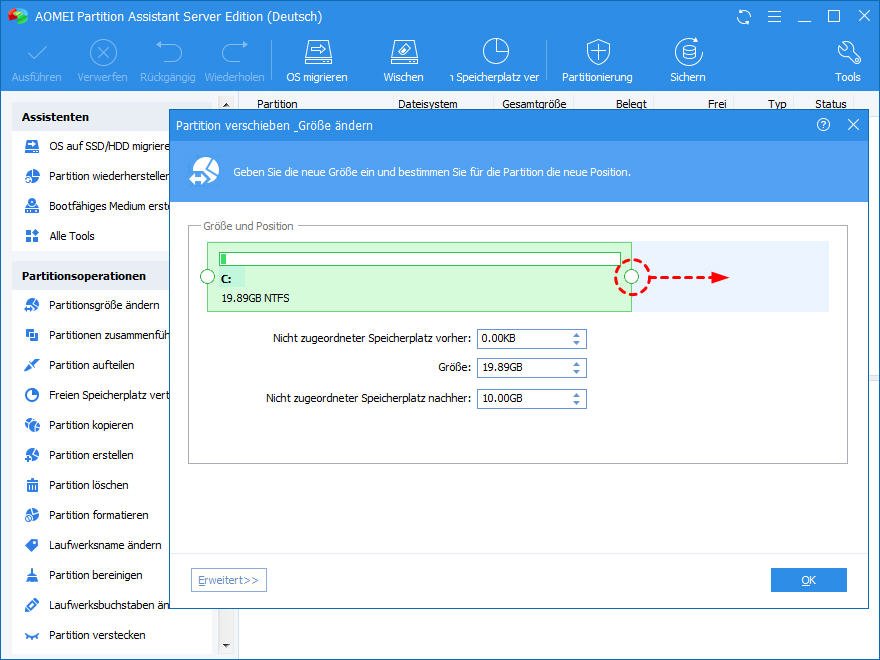Viewport: 880px width, 660px height.
Task: Select Partition bereinigen operation
Action: (84, 575)
